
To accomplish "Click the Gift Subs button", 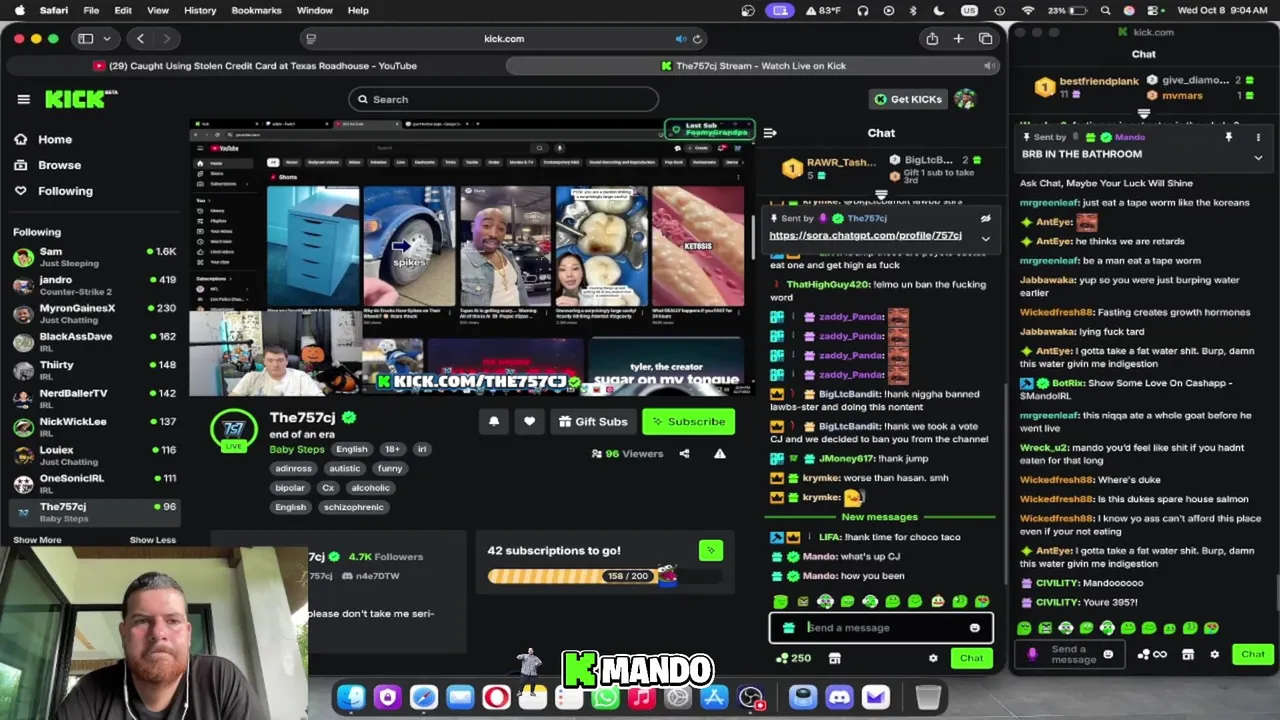I will (x=593, y=421).
